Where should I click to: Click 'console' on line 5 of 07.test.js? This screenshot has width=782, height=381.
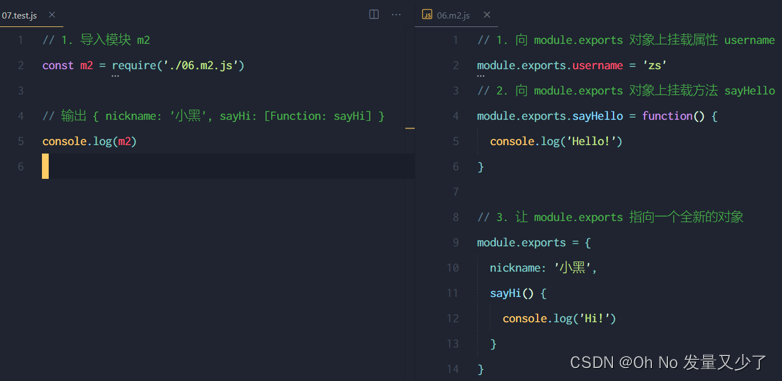(64, 142)
